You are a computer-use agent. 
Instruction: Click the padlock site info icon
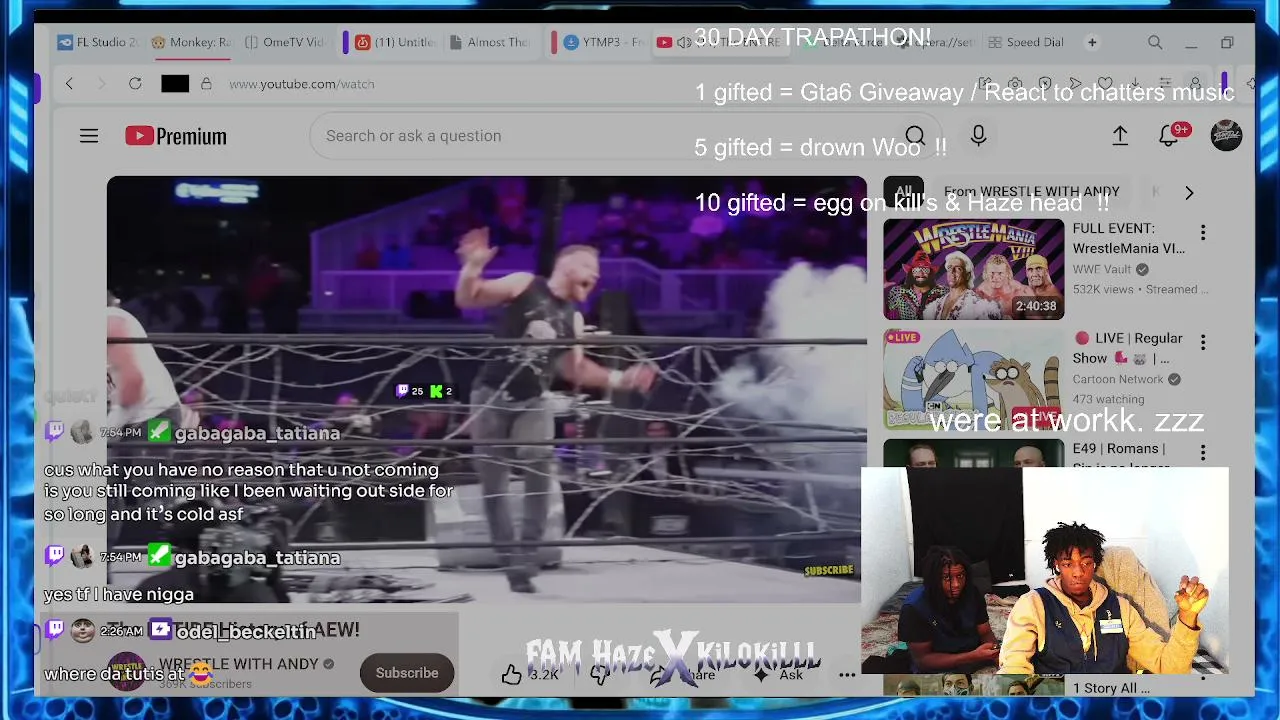206,84
